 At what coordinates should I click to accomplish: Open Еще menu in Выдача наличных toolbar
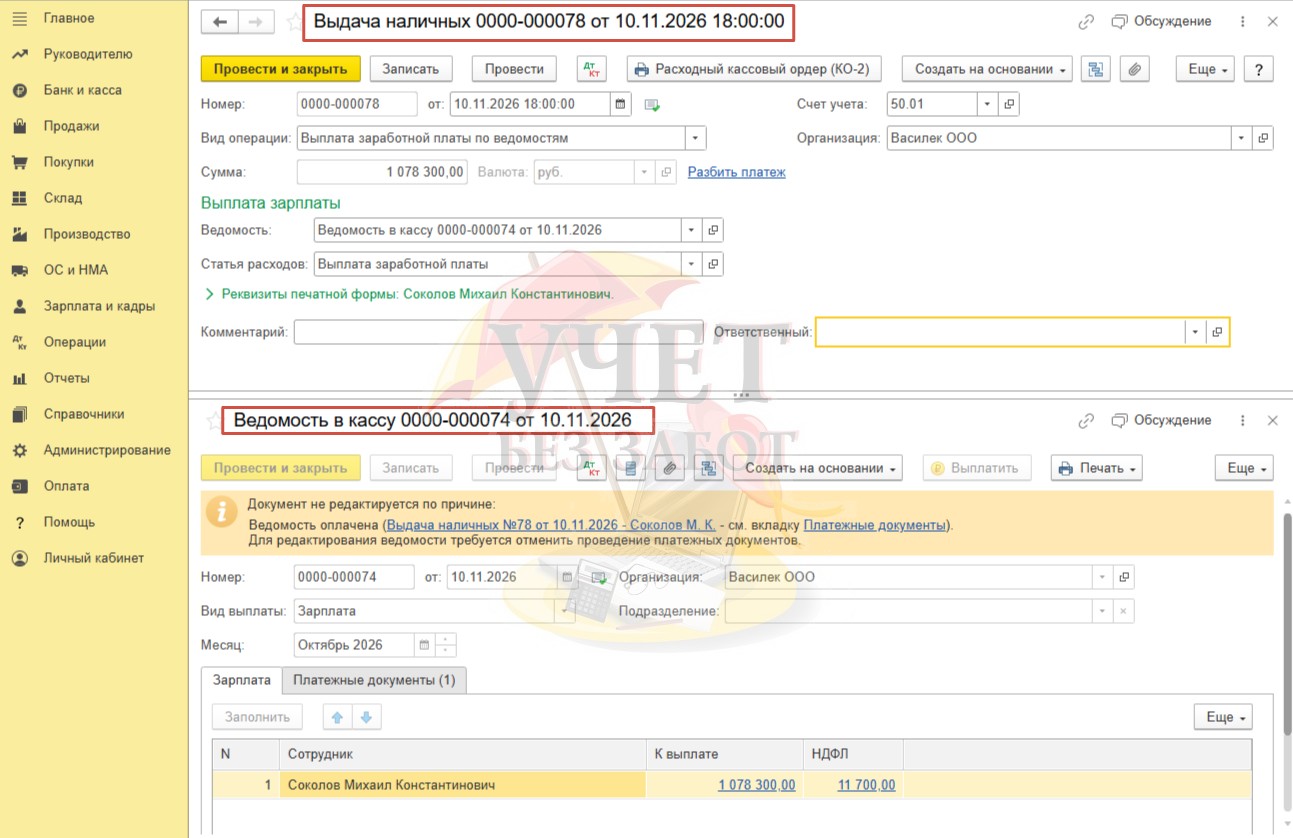tap(1204, 69)
